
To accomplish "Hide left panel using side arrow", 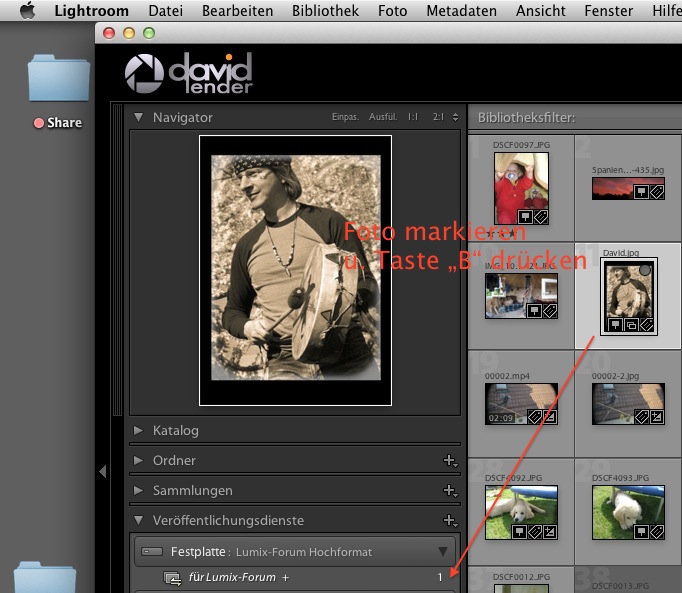I will (102, 471).
